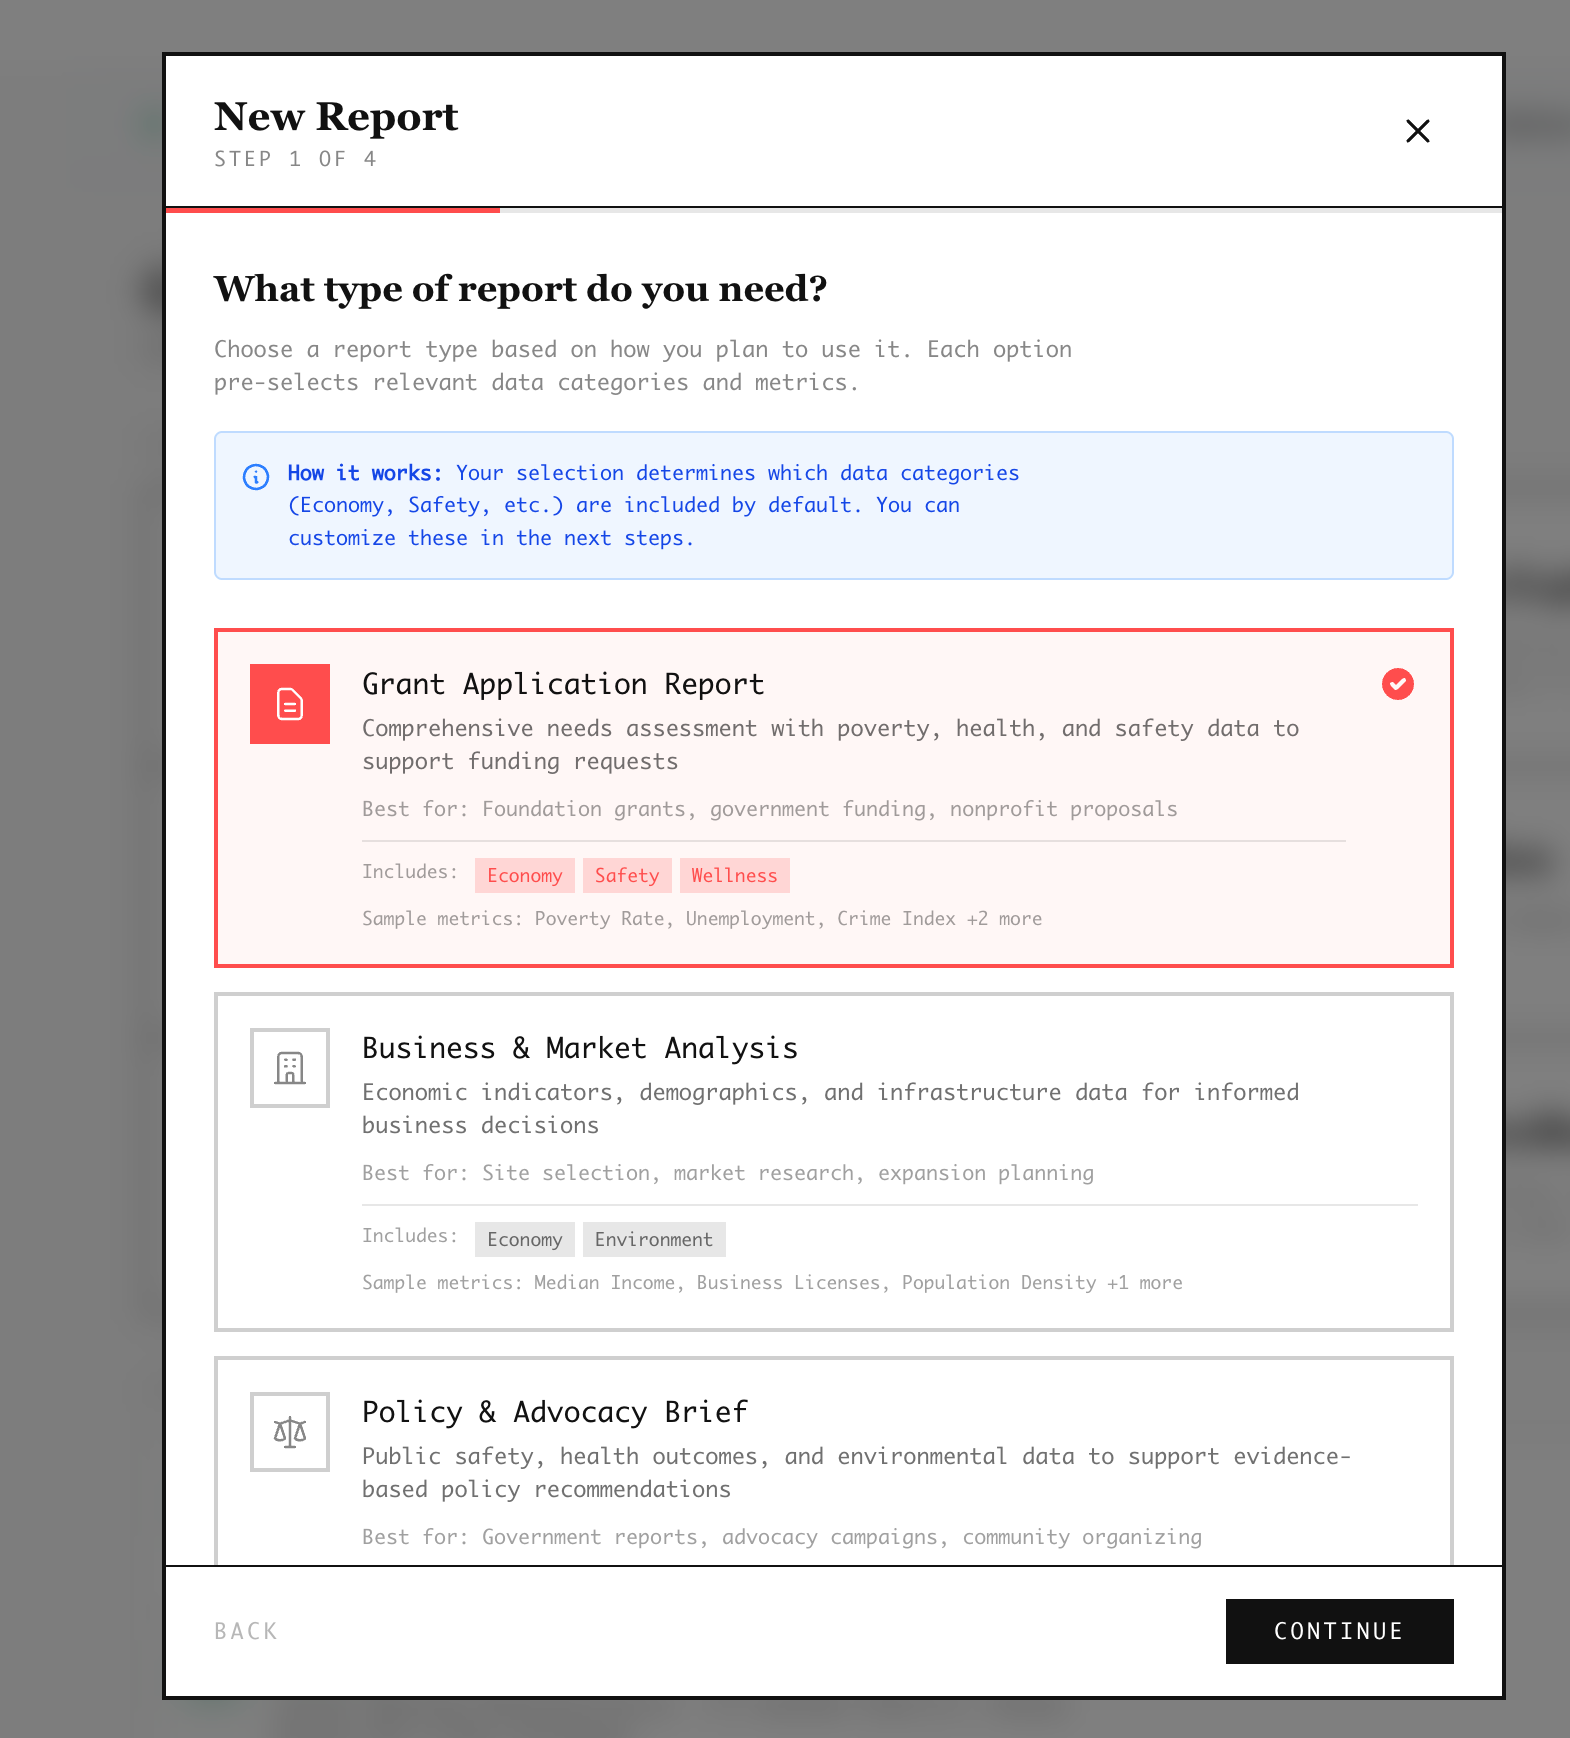1570x1738 pixels.
Task: Click the 'Step 1 of 4' label
Action: (x=295, y=159)
